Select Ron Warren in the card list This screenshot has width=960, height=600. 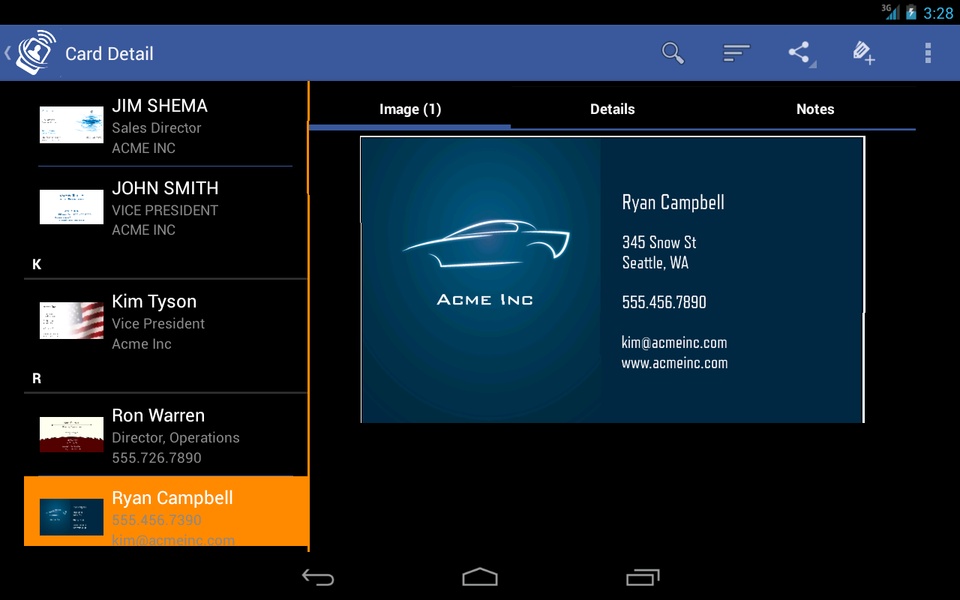click(165, 435)
